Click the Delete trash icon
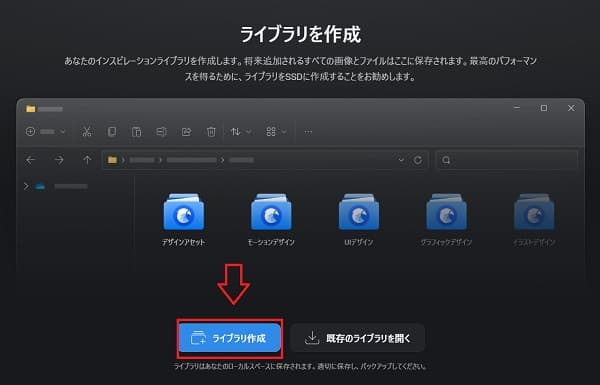The image size is (600, 385). click(211, 132)
